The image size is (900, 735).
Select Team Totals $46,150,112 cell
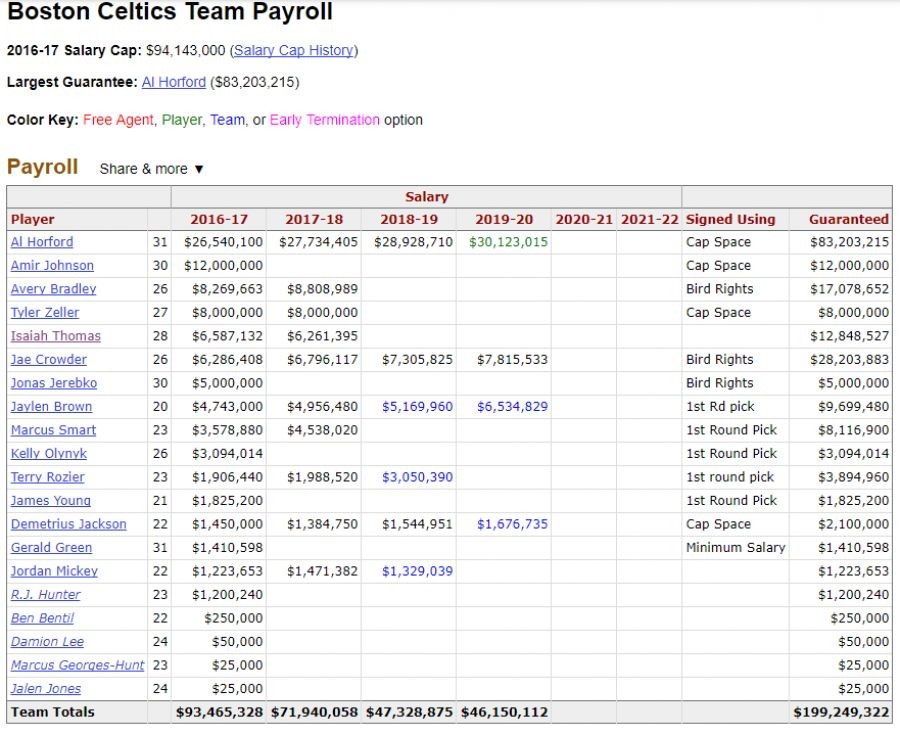point(504,713)
